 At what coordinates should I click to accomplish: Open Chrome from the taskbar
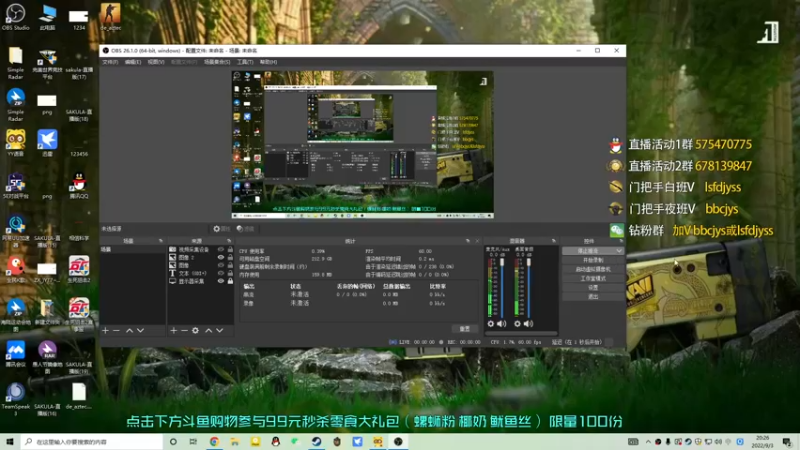(214, 441)
